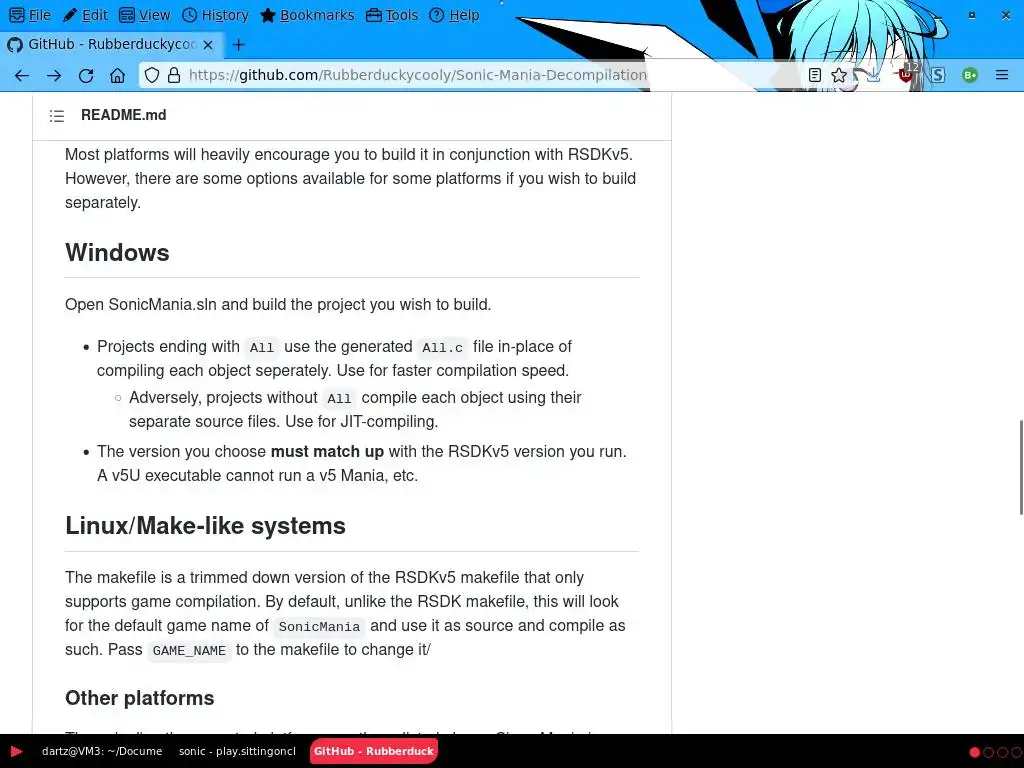Open the View menu

145,15
